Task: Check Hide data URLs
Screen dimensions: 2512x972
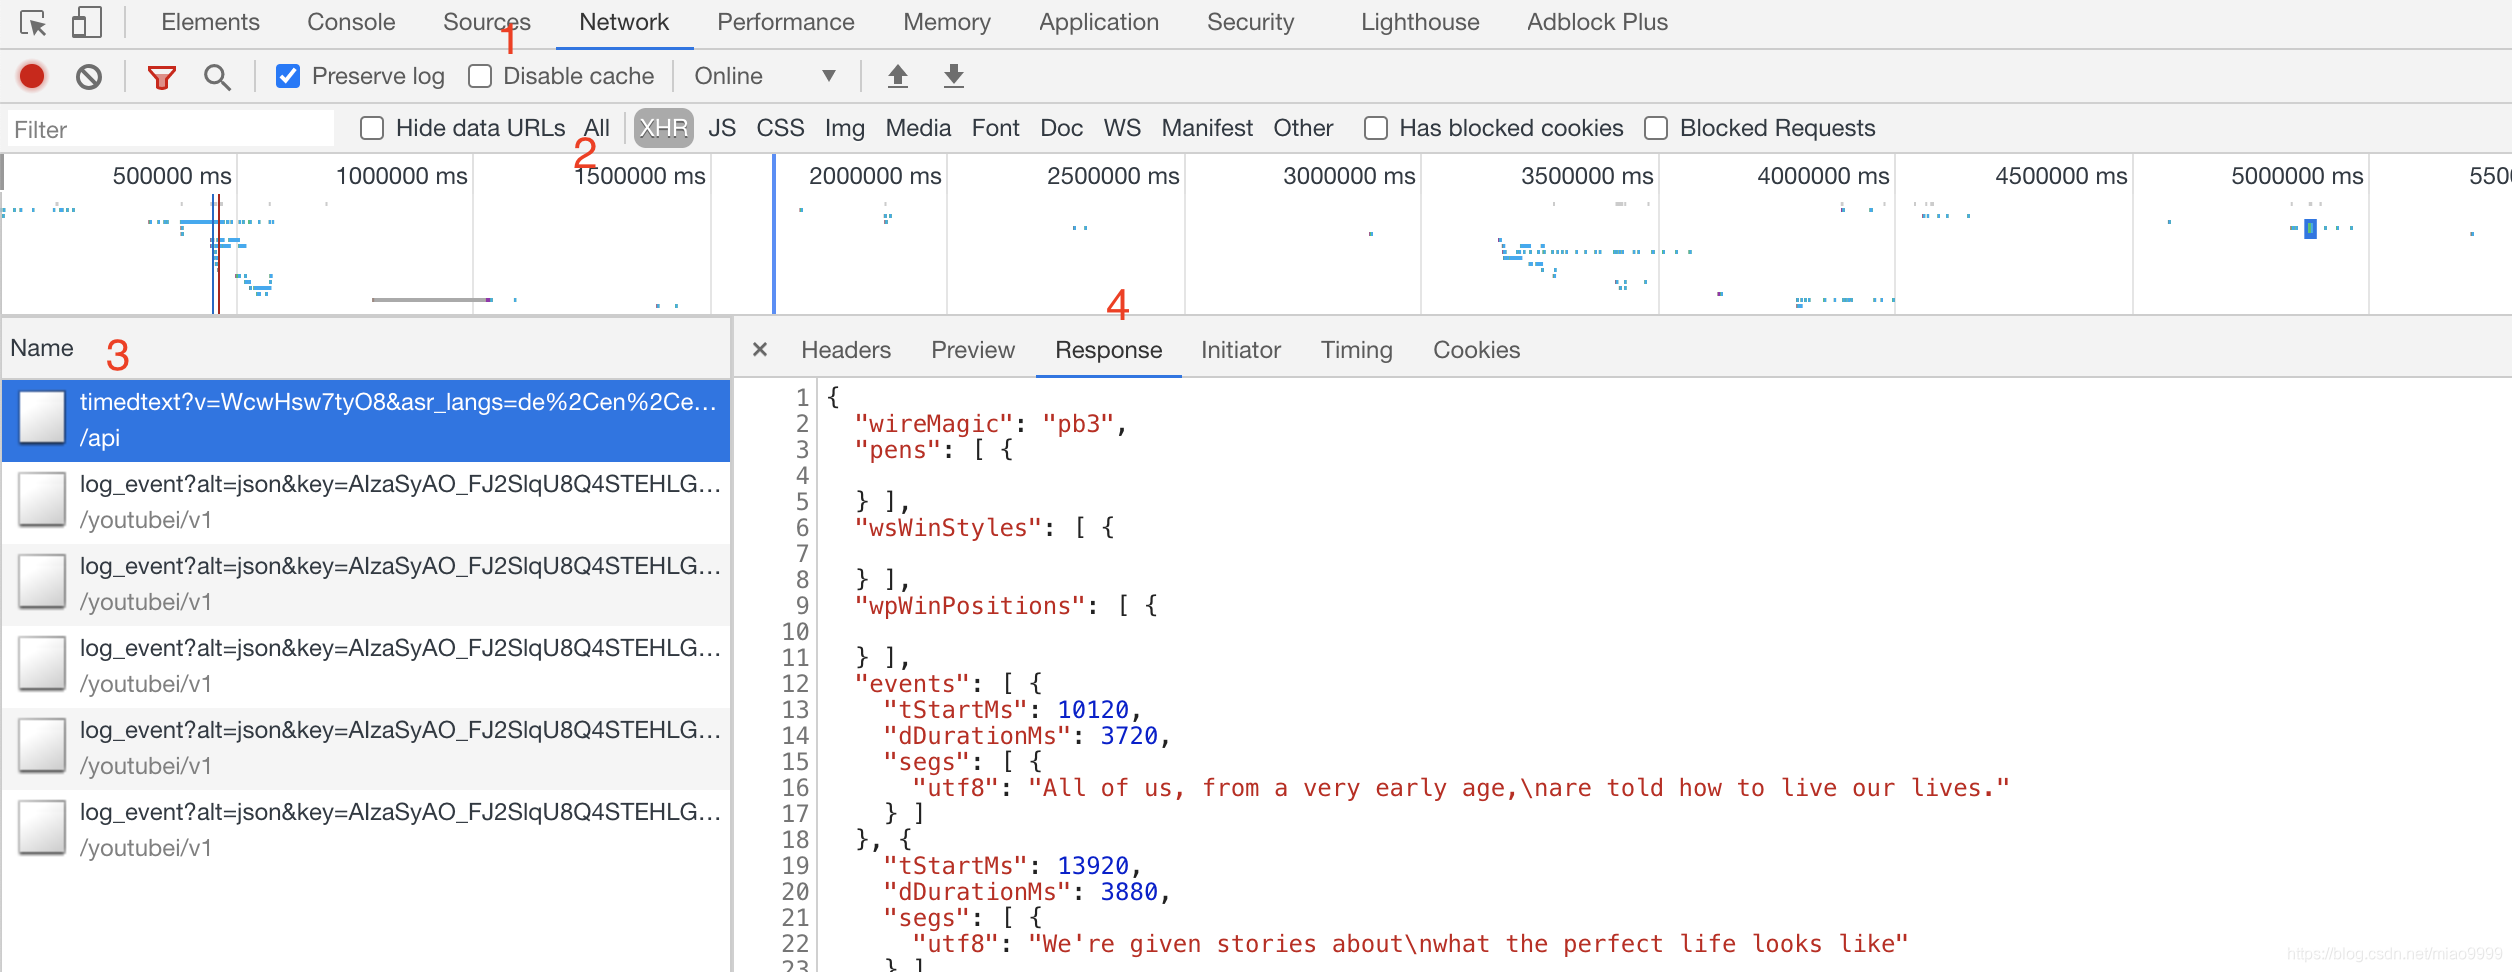Action: pyautogui.click(x=372, y=128)
